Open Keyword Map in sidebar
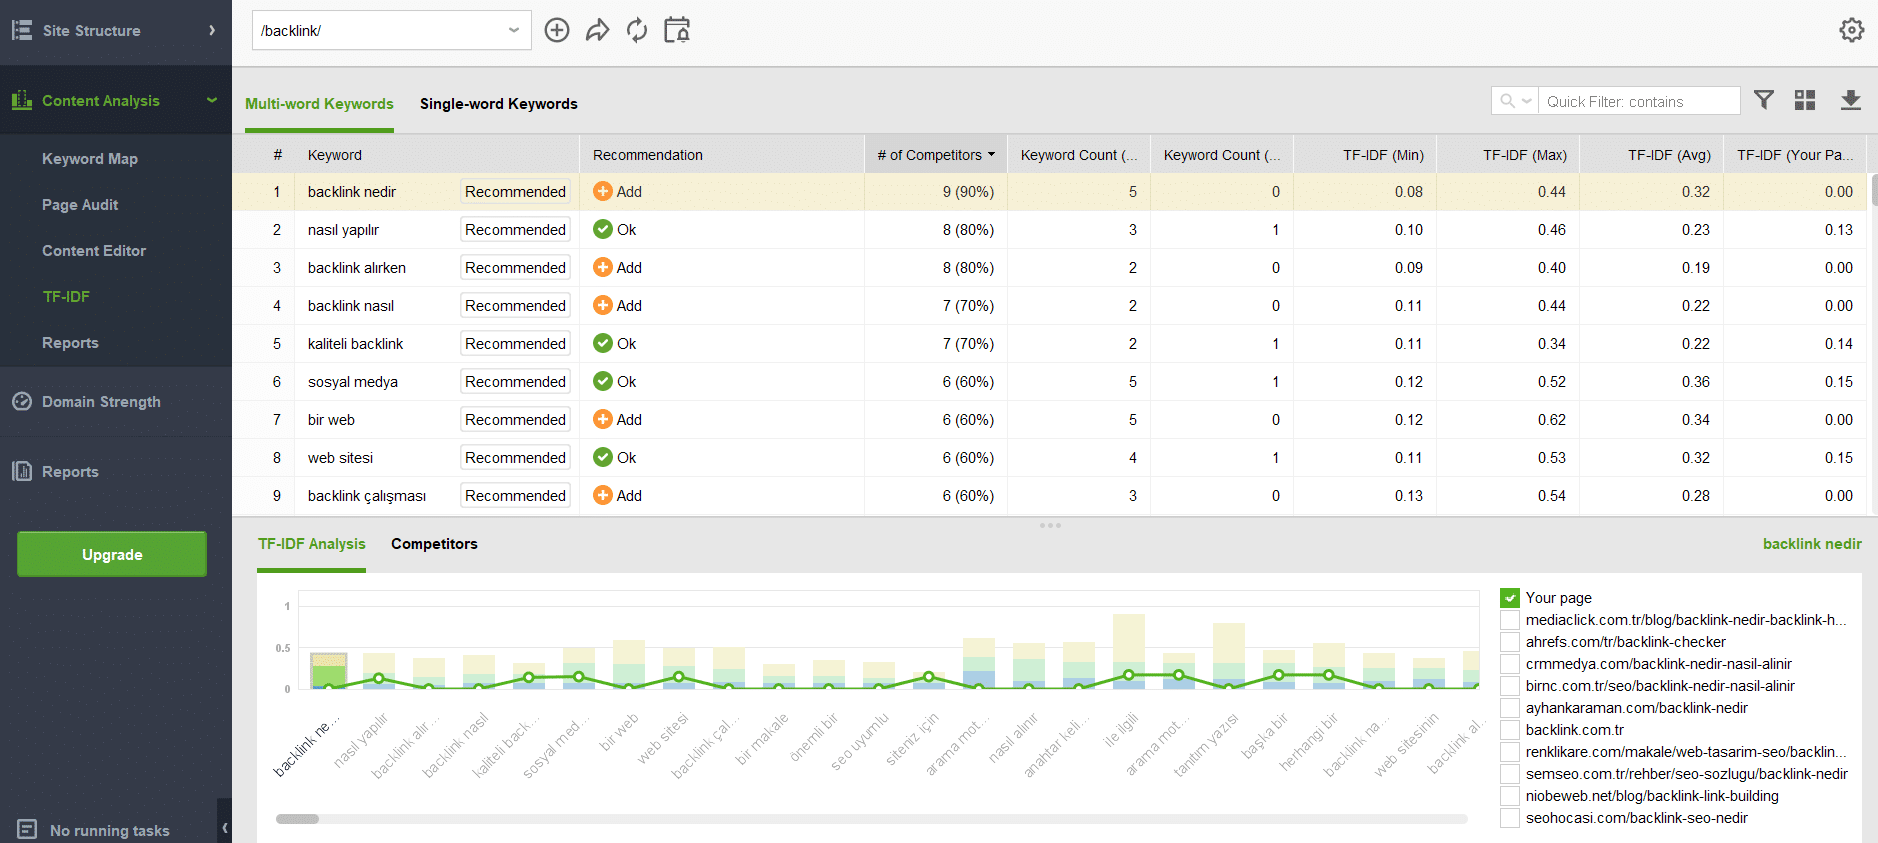This screenshot has height=843, width=1878. (x=90, y=158)
